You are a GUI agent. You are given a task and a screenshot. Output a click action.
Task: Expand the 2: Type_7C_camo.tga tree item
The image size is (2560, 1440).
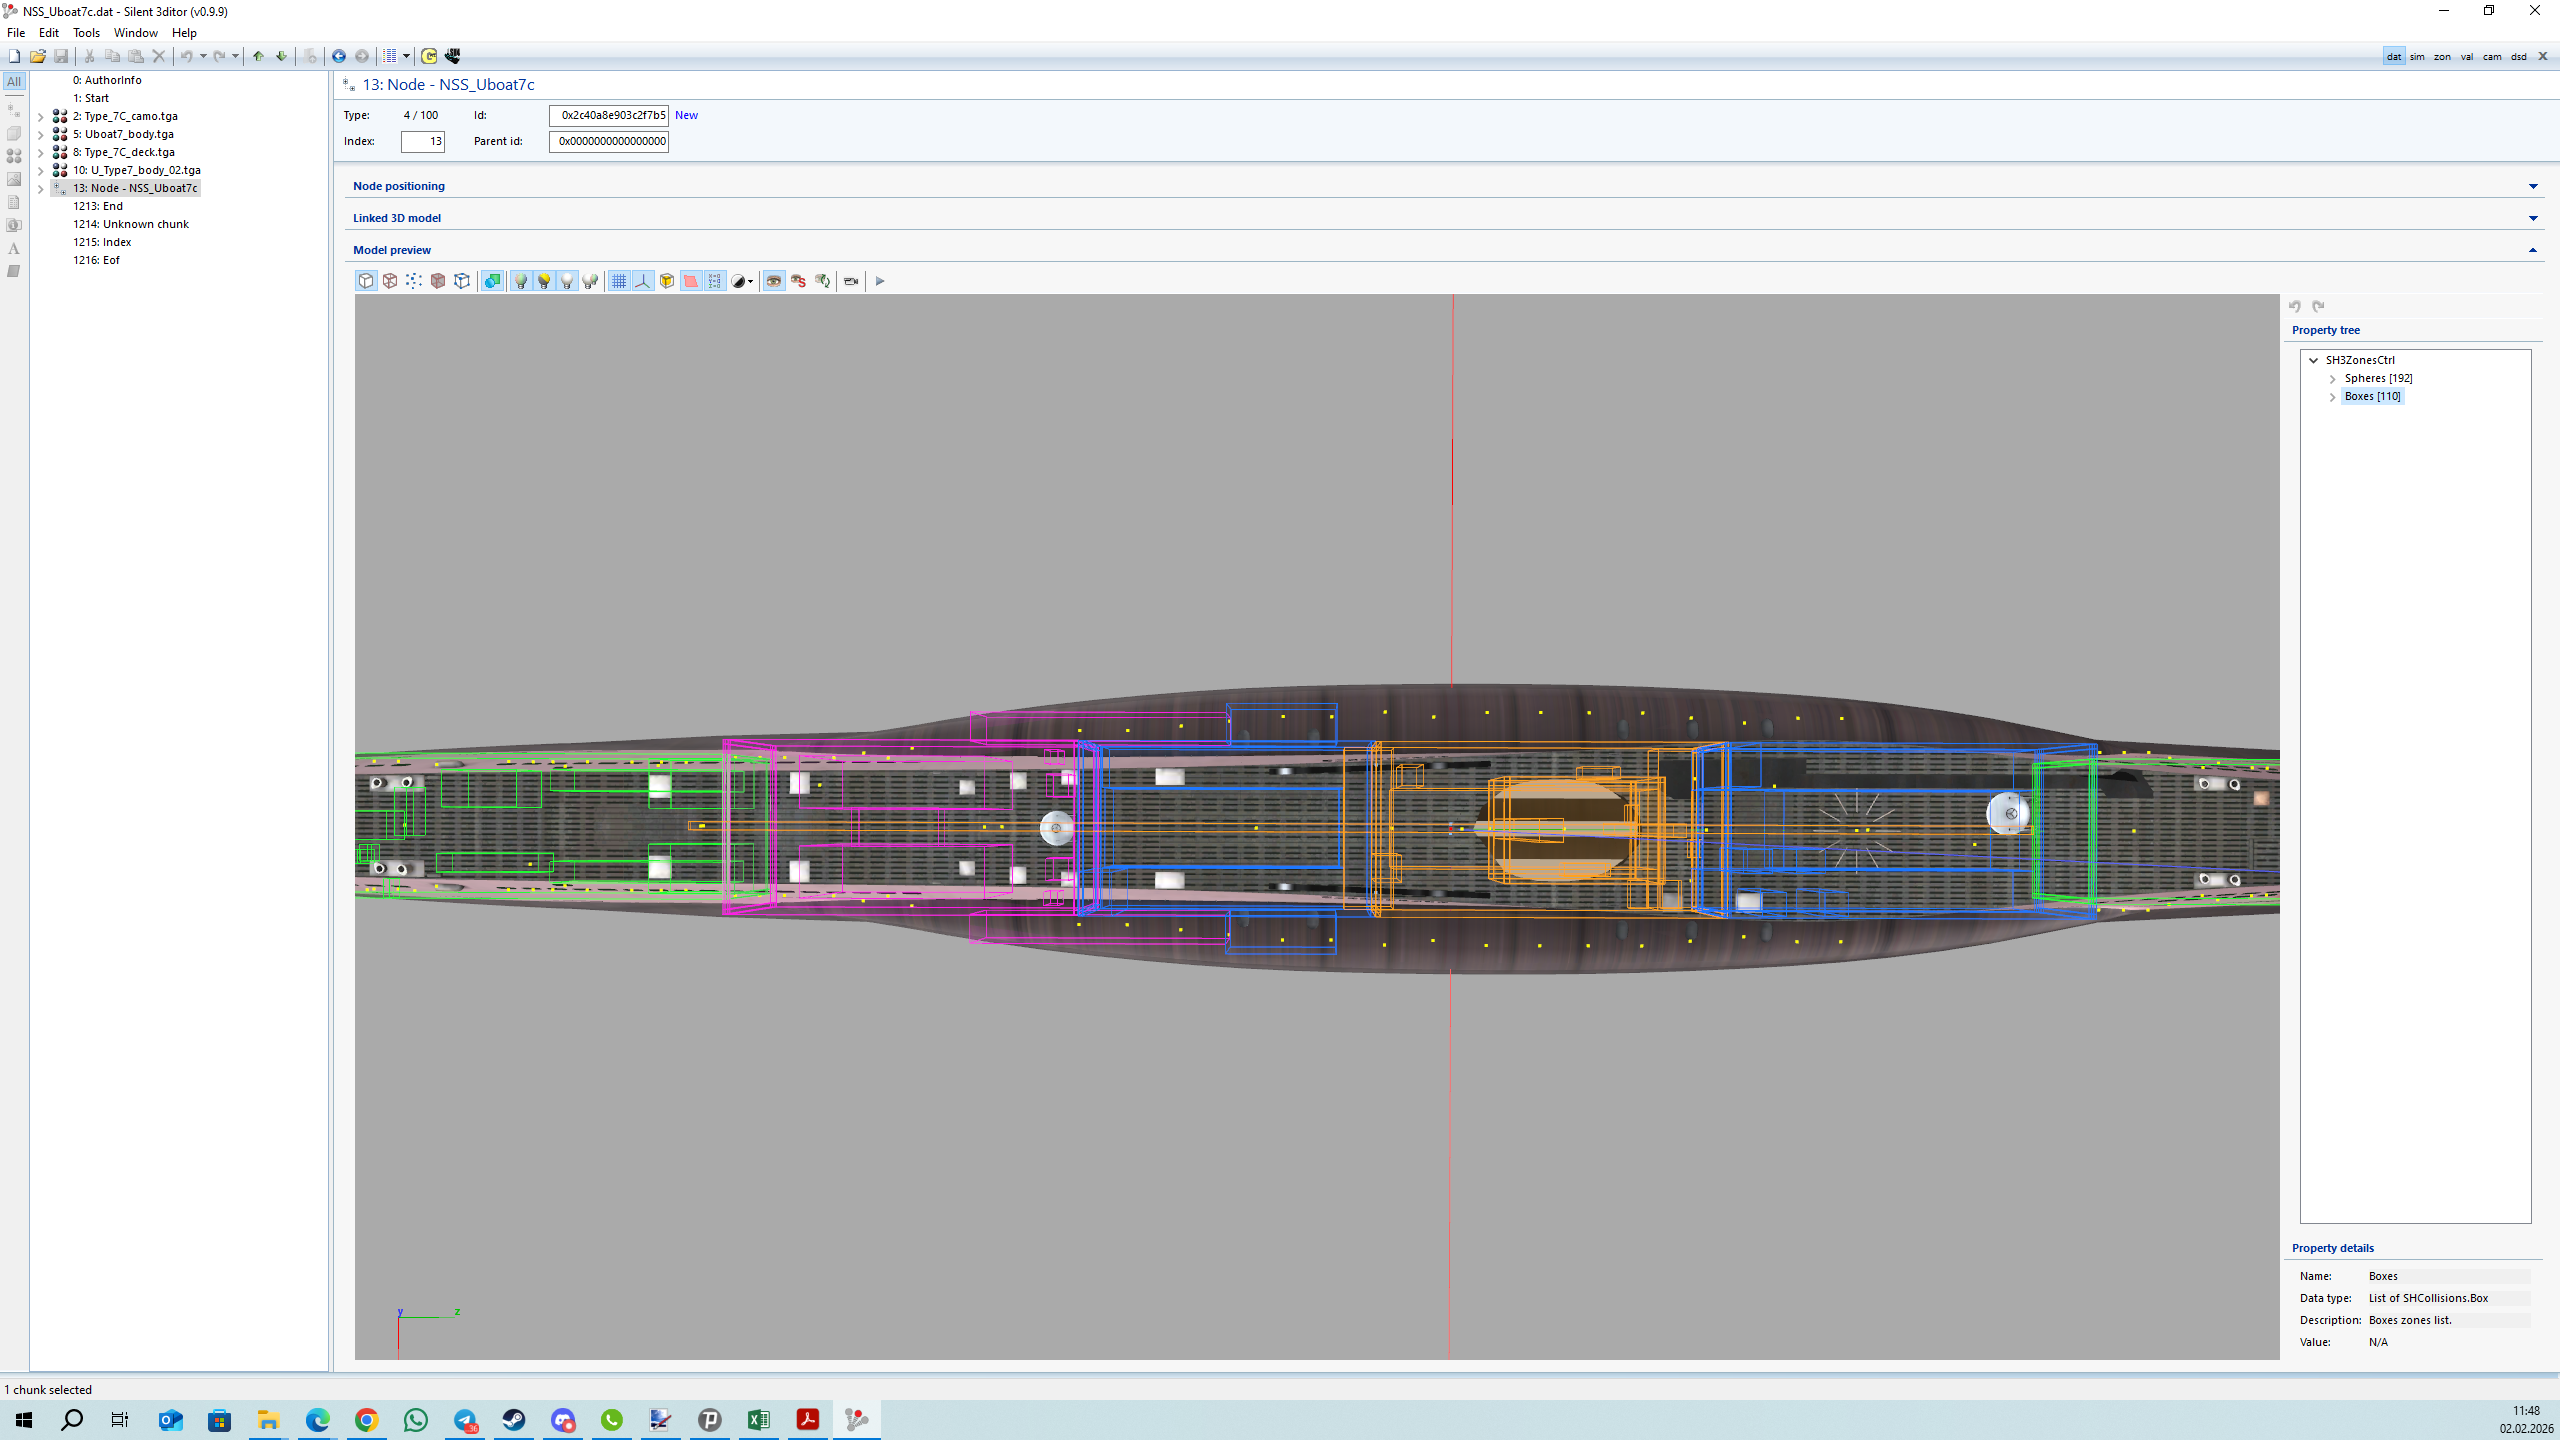tap(41, 117)
